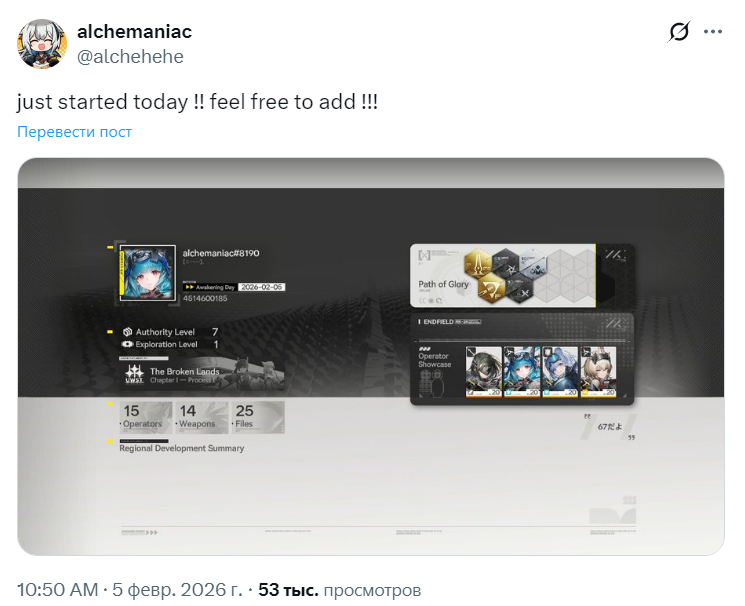Open the 15 Operators tile
The image size is (745, 606).
146,417
